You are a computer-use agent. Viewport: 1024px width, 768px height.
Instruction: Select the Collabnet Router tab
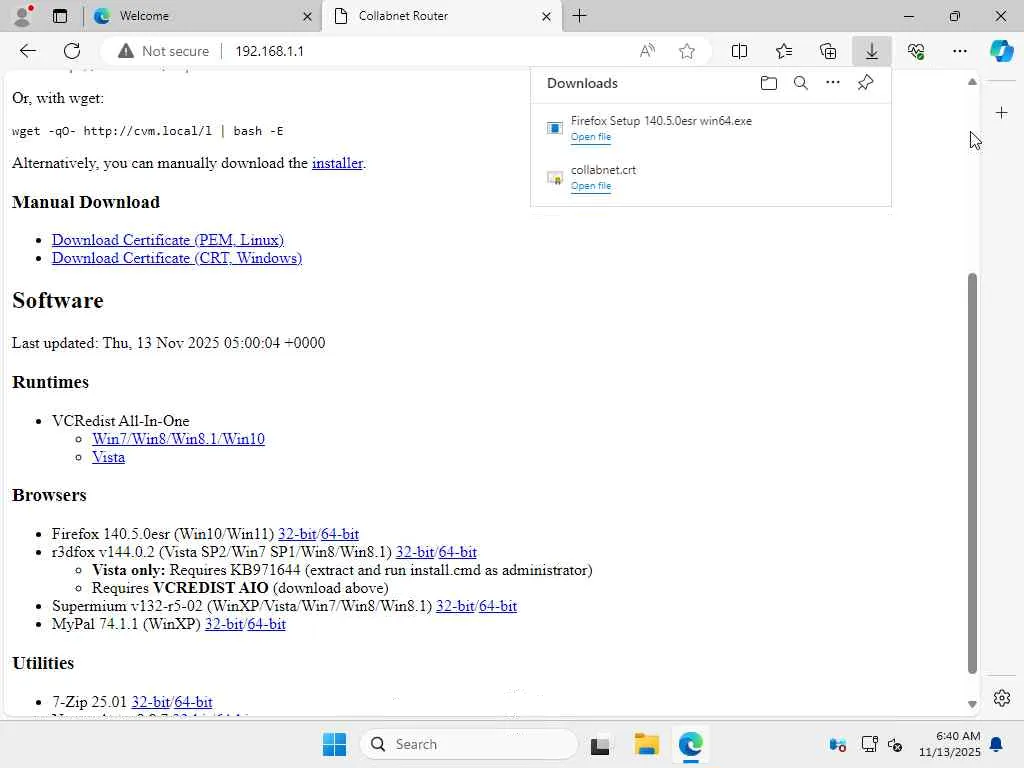(x=441, y=16)
